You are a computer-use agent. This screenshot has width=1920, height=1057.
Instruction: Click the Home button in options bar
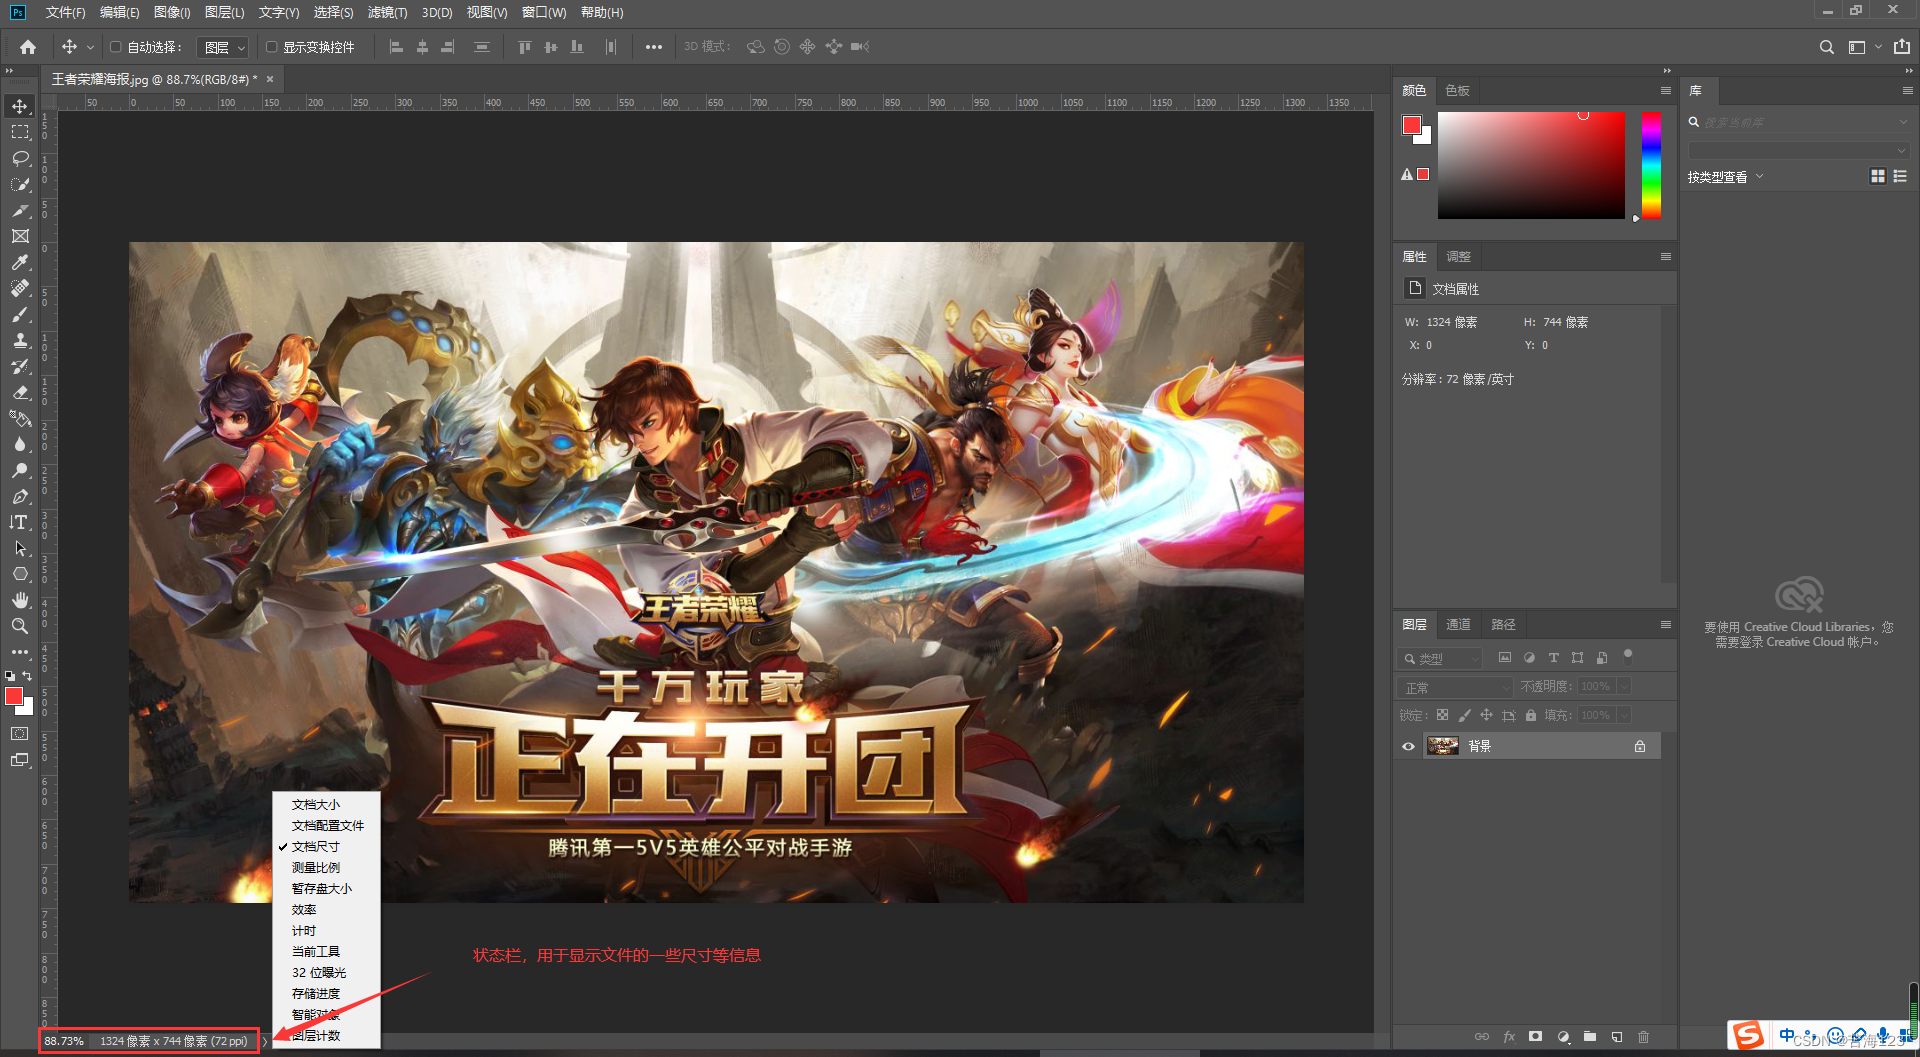click(28, 47)
